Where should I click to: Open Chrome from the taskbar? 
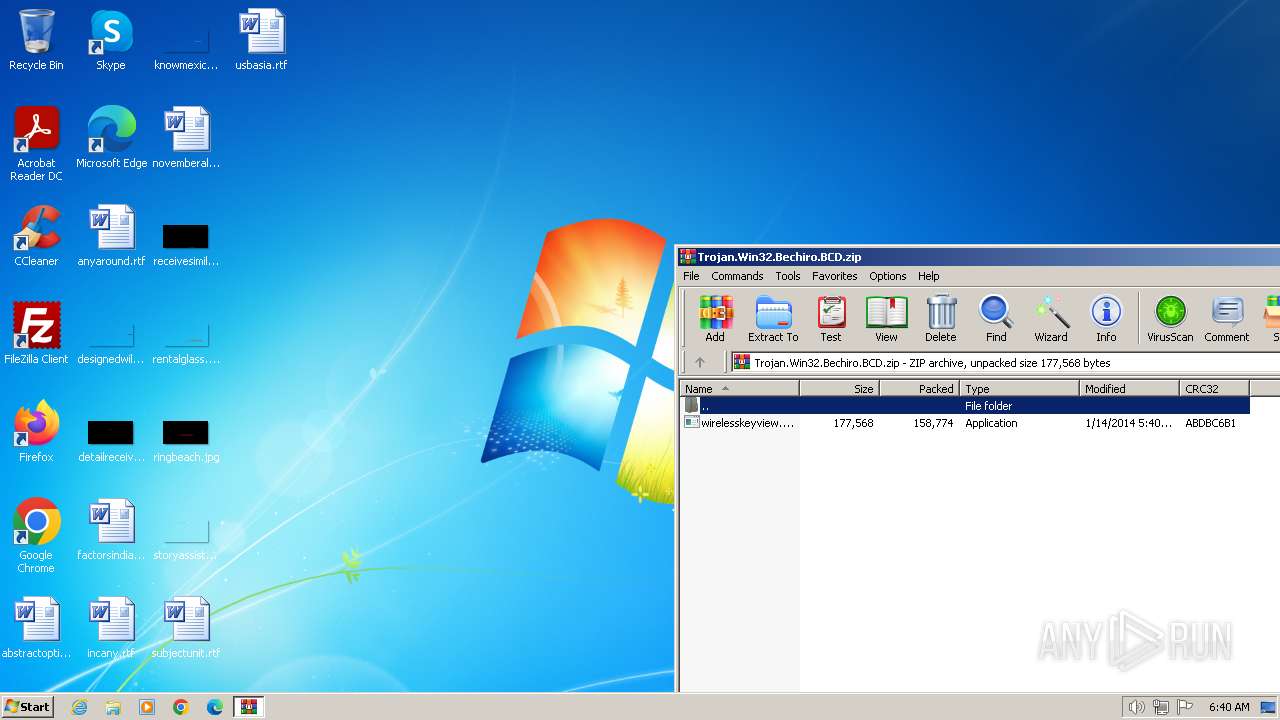pos(181,707)
